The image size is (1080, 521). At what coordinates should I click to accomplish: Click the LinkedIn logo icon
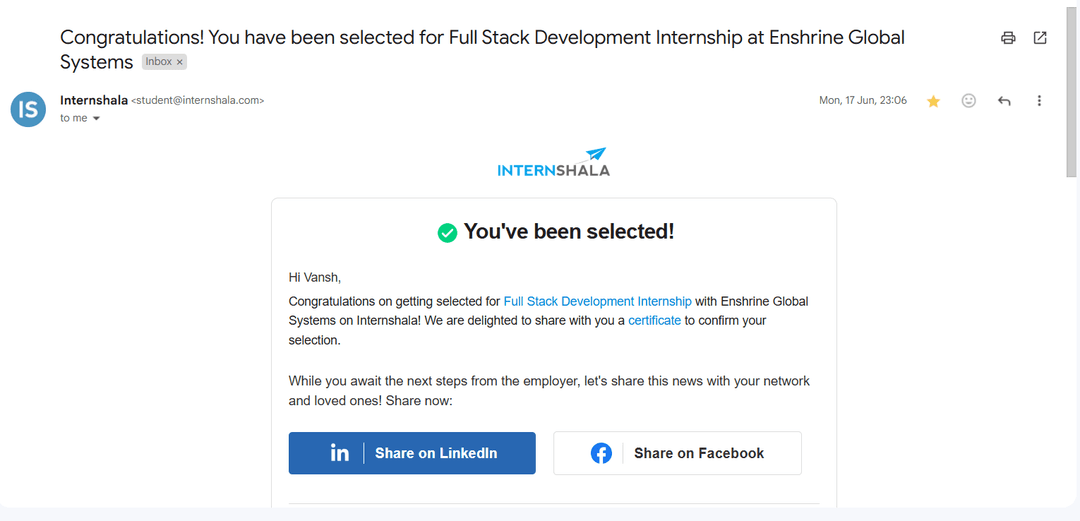click(x=340, y=453)
